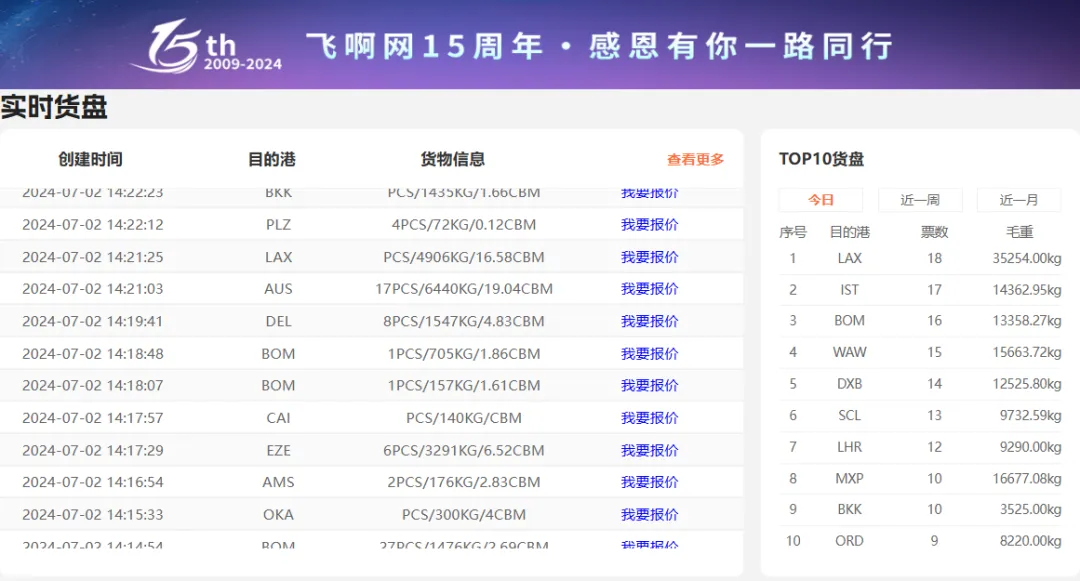Click LHR in the TOP10 list

[849, 447]
